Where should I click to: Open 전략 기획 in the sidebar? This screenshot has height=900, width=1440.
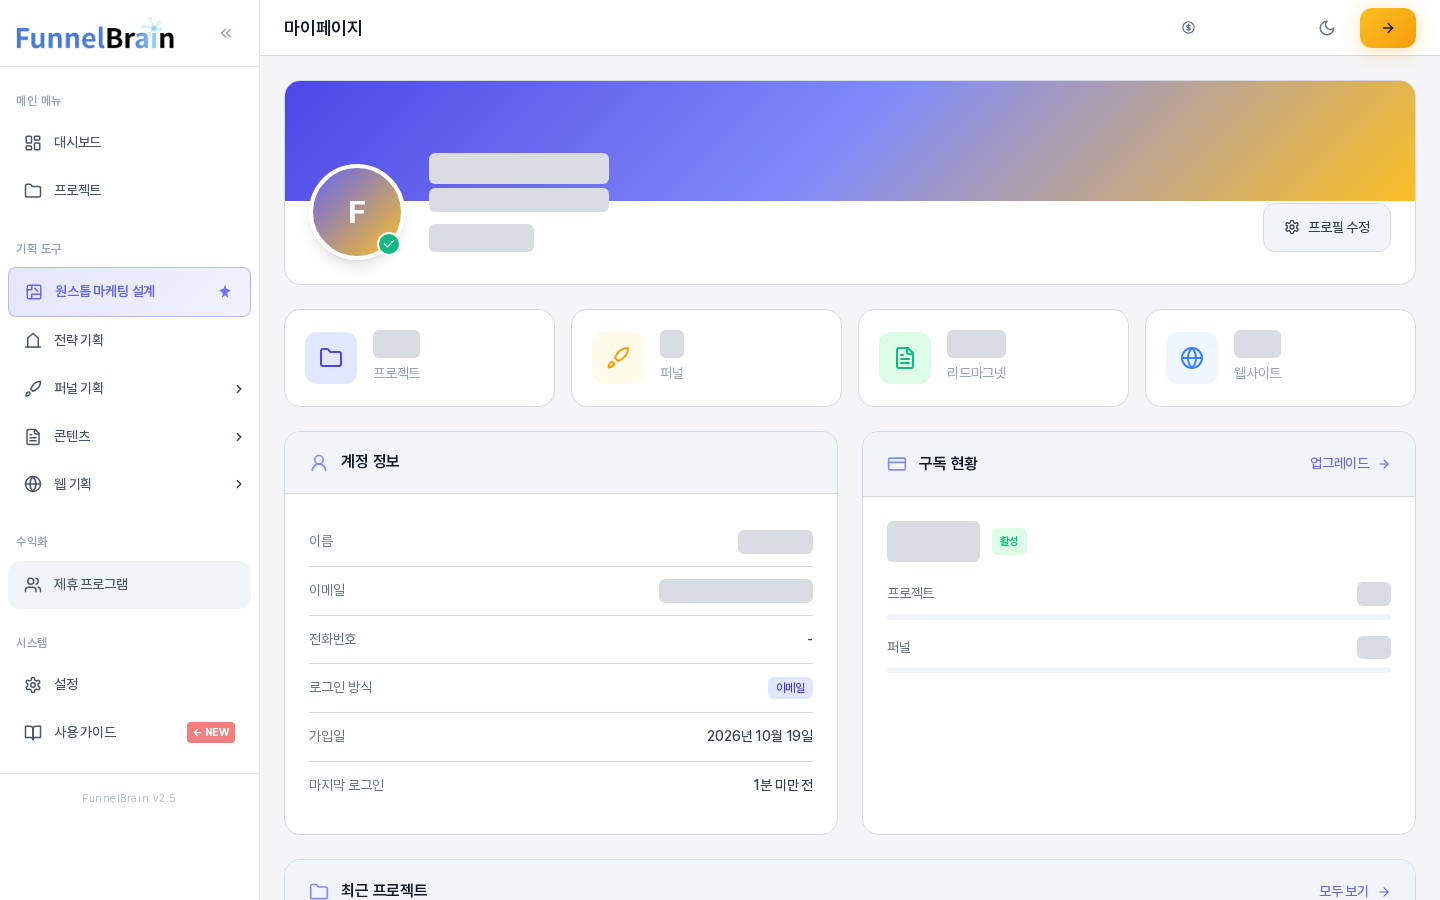[x=129, y=341]
